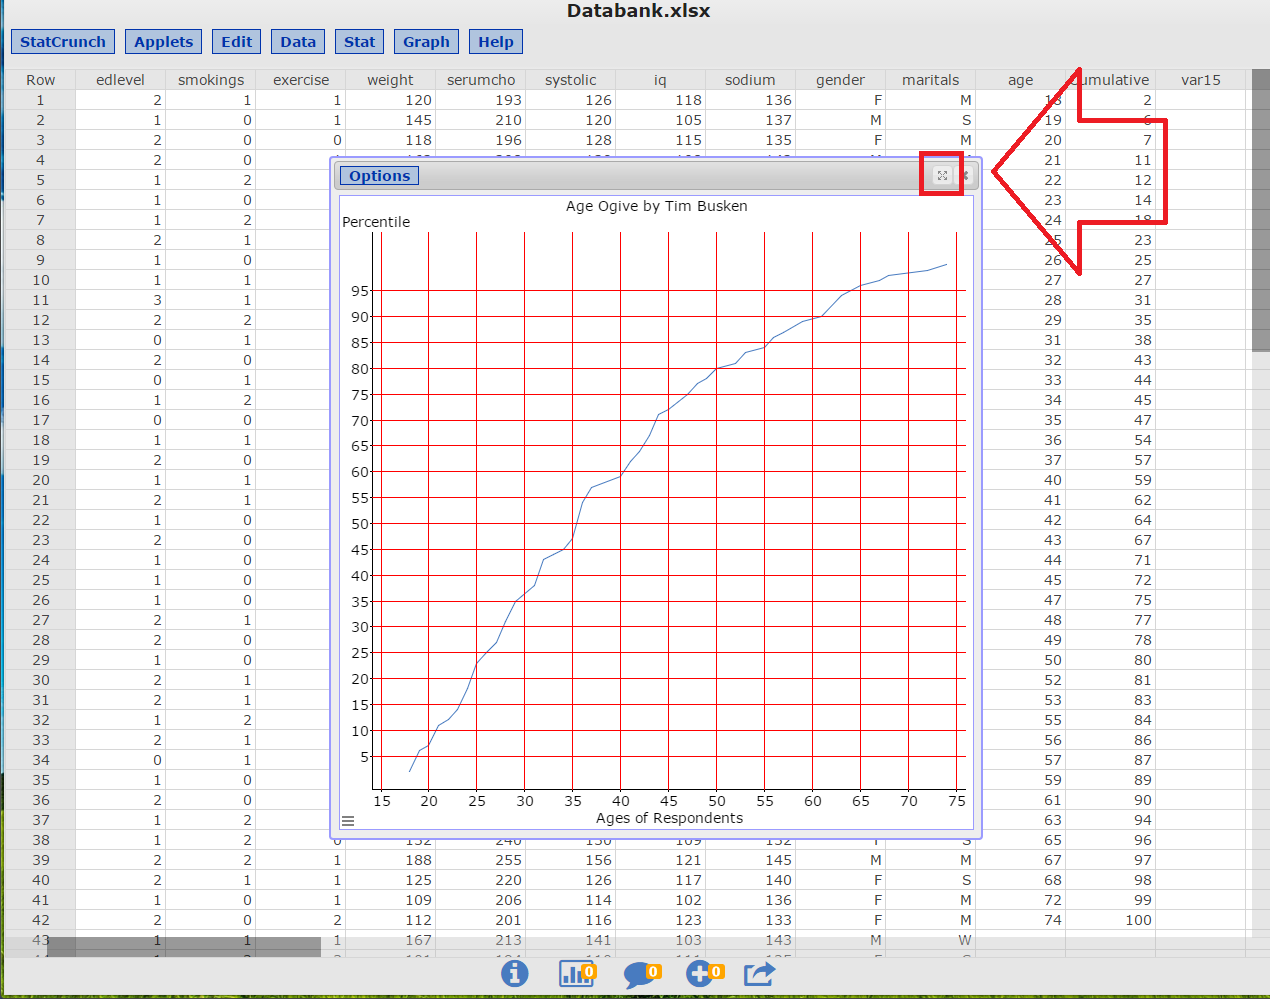Image resolution: width=1270 pixels, height=999 pixels.
Task: Select the gender column header
Action: 840,80
